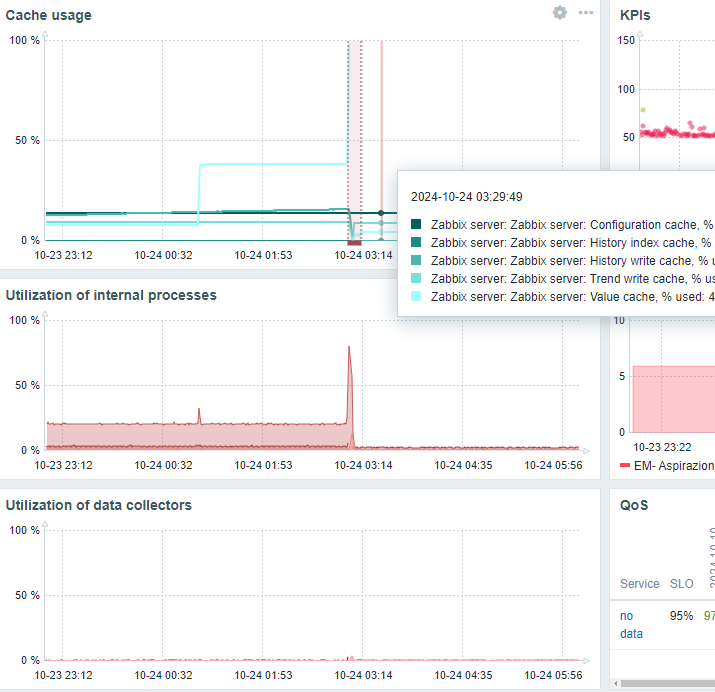Click the QoS widget title

(634, 505)
